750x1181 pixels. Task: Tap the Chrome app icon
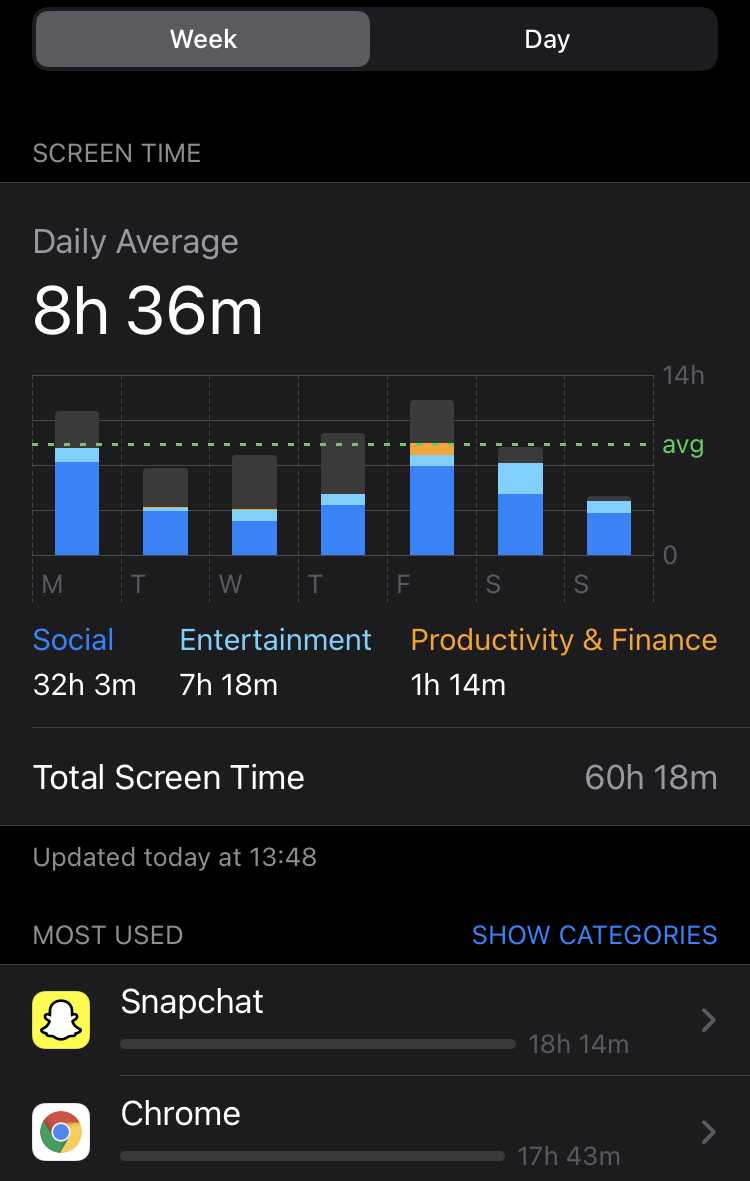(61, 1131)
